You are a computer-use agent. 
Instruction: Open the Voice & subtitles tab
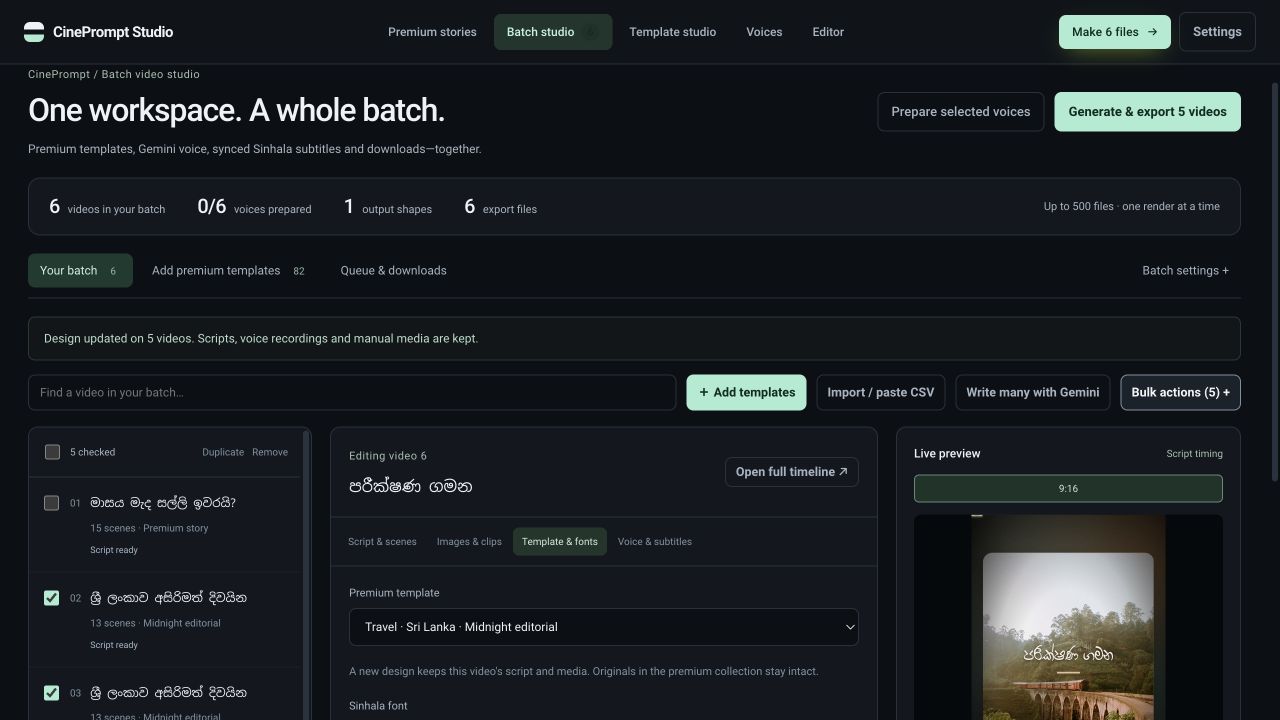[x=655, y=542]
